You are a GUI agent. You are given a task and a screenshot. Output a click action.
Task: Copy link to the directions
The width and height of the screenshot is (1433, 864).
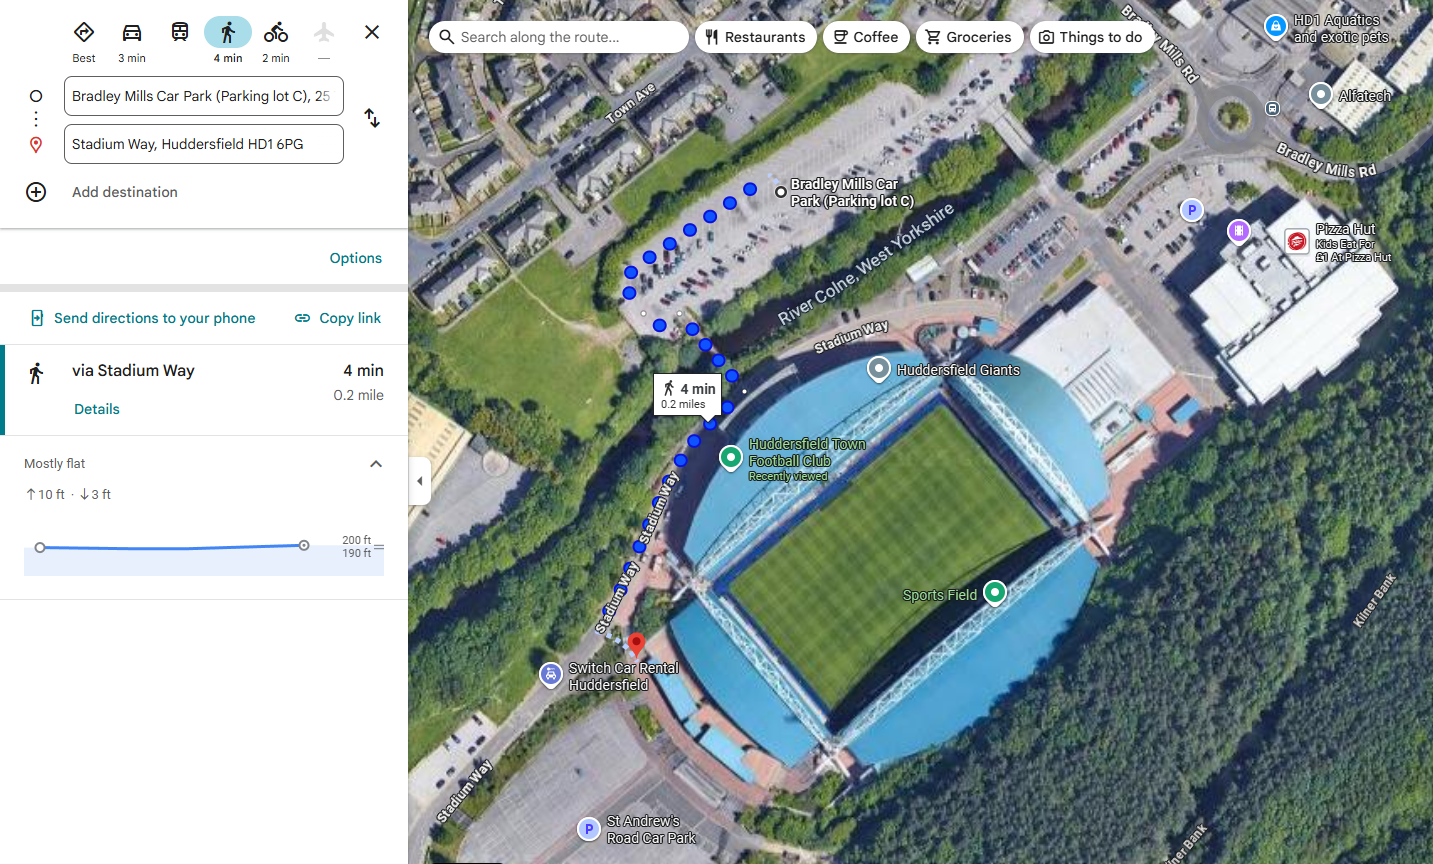(x=338, y=318)
